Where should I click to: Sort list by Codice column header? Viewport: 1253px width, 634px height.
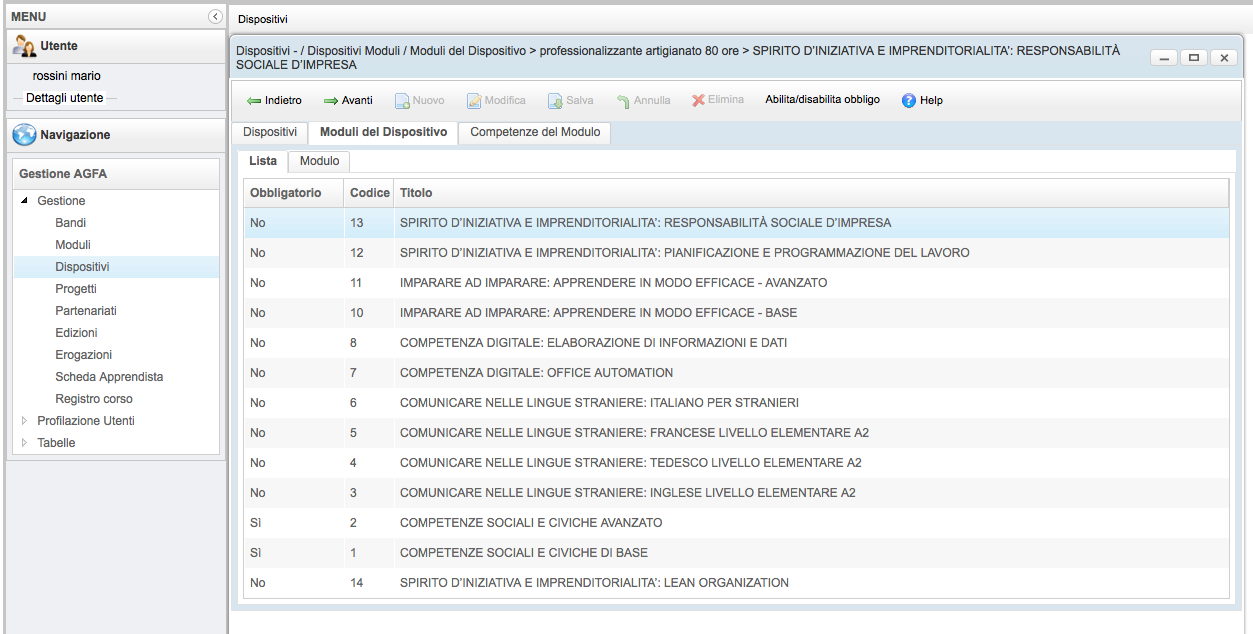point(369,192)
